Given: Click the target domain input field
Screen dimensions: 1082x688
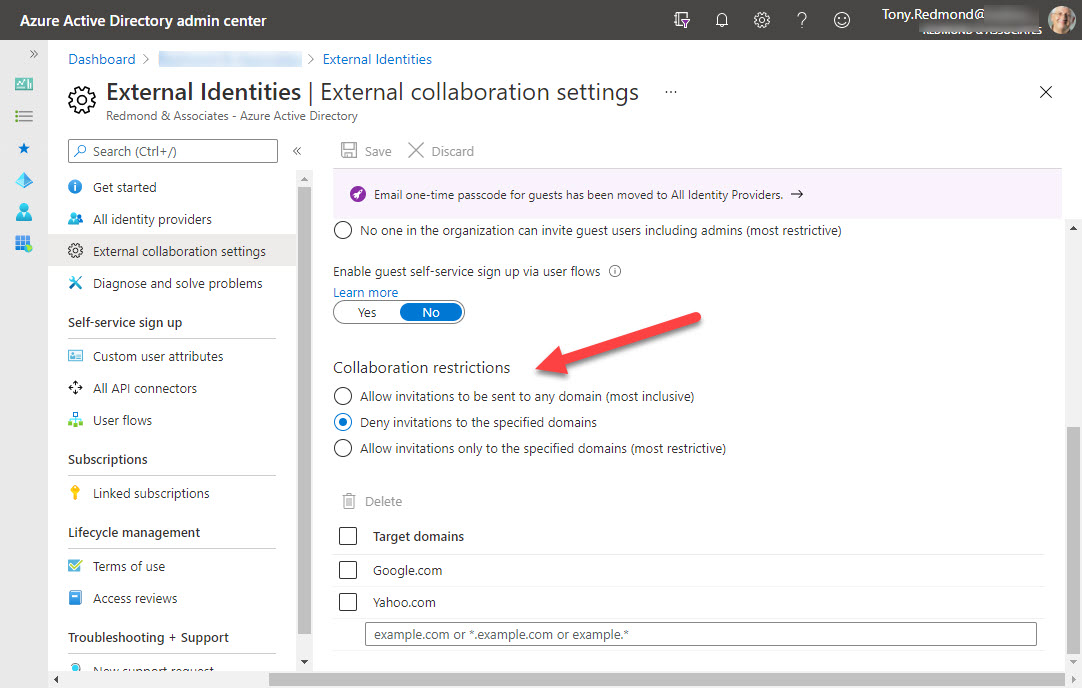Looking at the screenshot, I should coord(700,634).
